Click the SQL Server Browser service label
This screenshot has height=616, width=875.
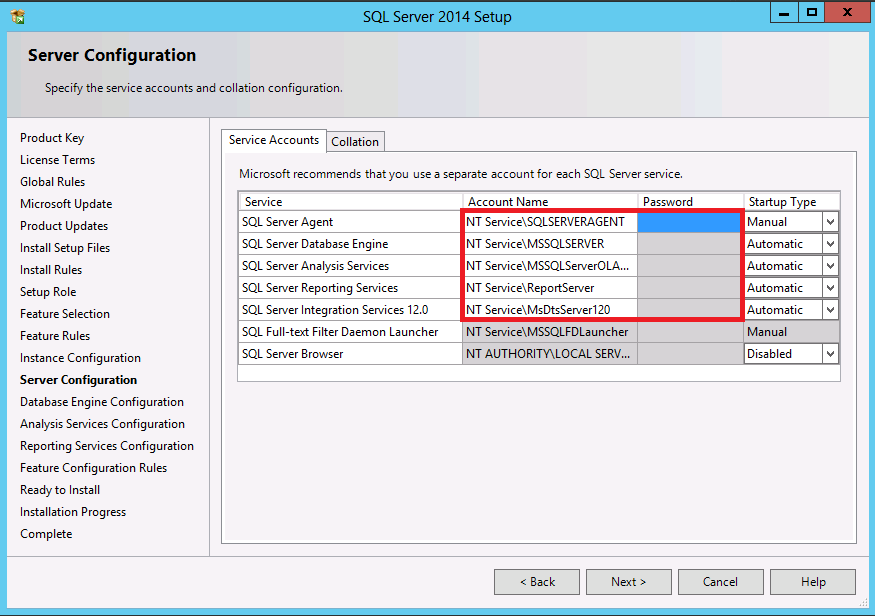292,354
